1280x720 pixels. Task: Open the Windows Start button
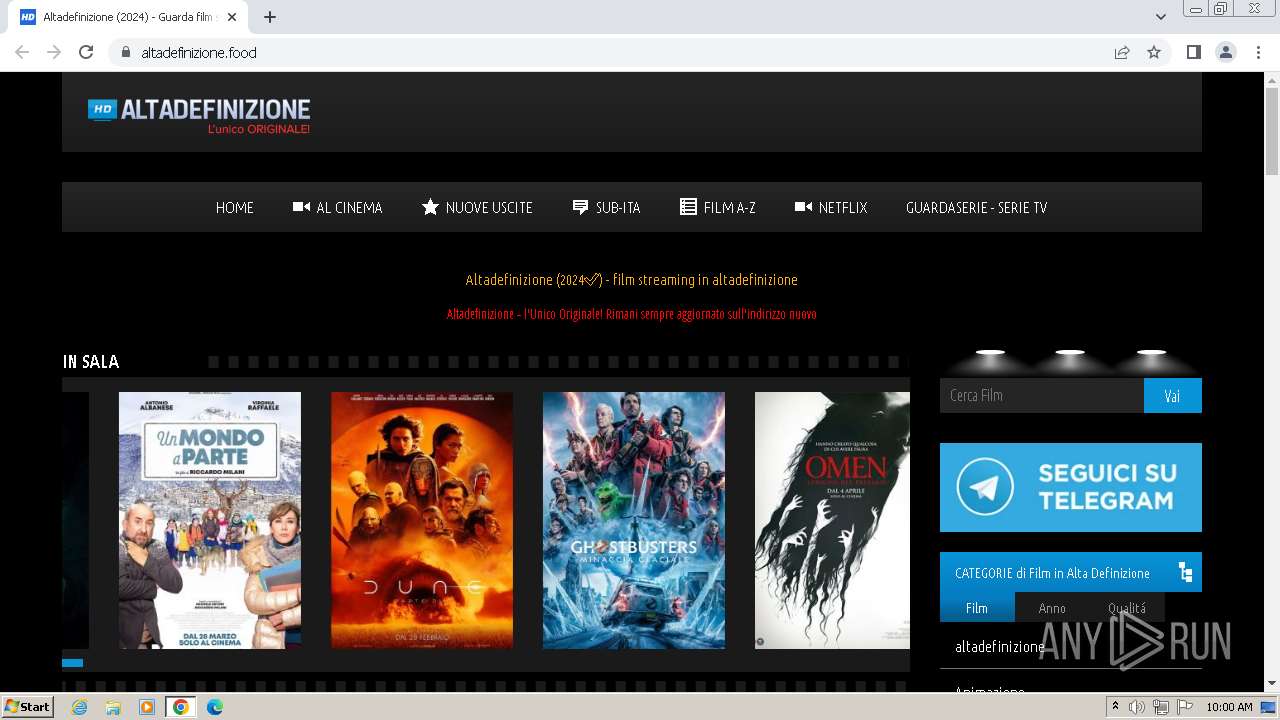28,707
